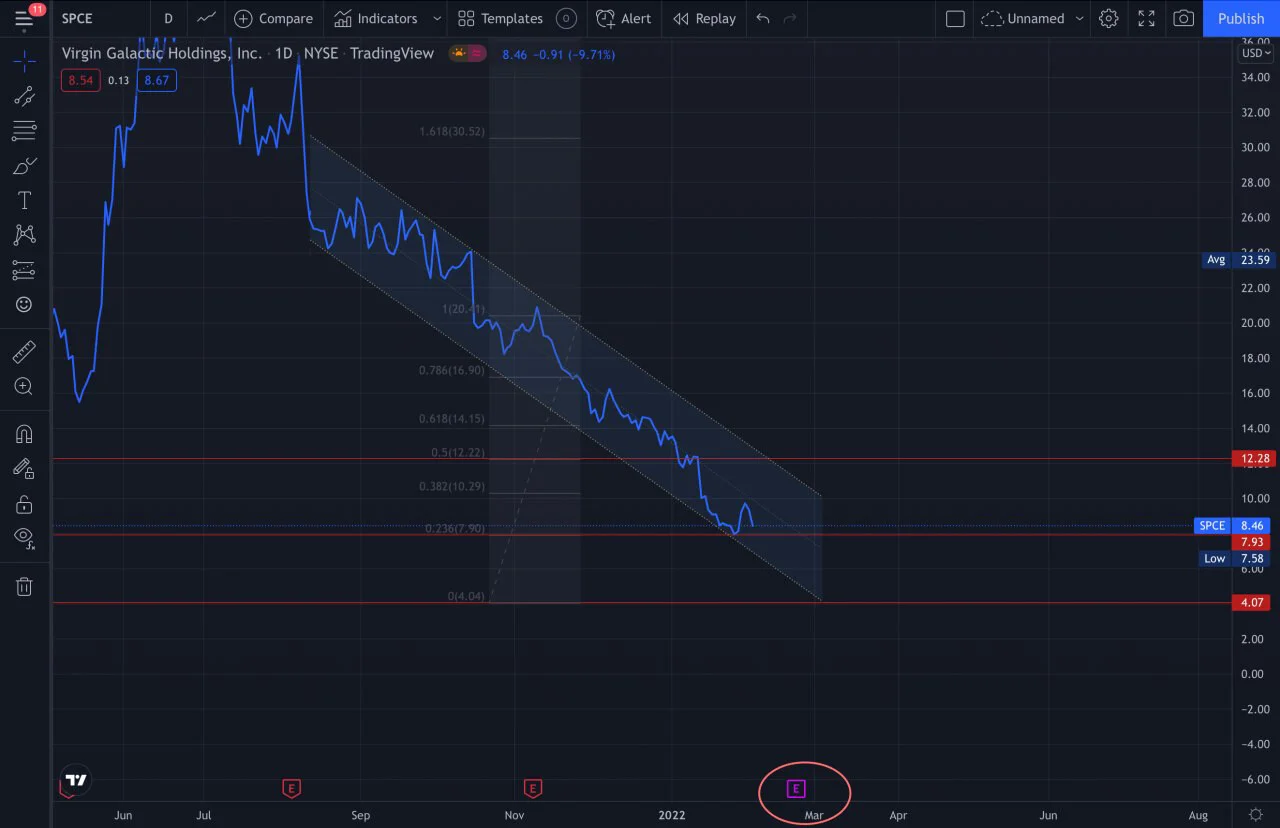Screen dimensions: 1280x828
Task: Open the TradingView logo link
Action: tap(76, 780)
